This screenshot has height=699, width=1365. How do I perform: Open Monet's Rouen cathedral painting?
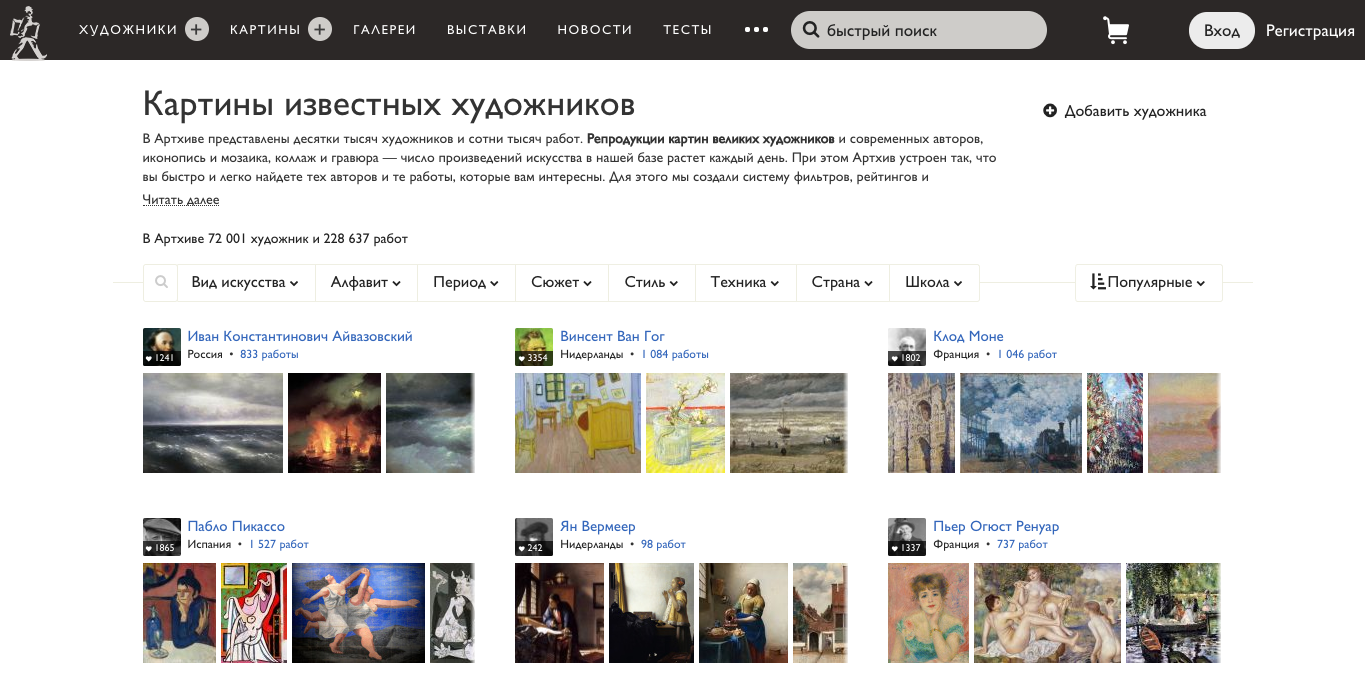pos(921,423)
